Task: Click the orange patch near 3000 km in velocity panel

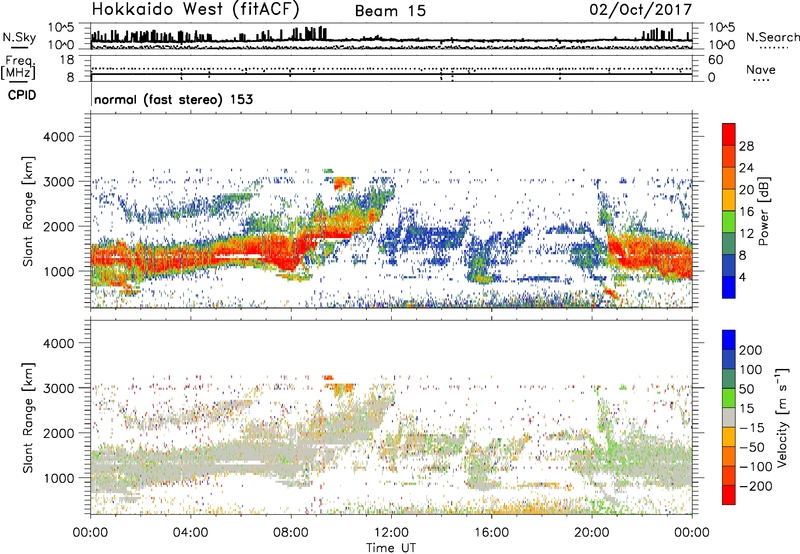Action: tap(341, 389)
